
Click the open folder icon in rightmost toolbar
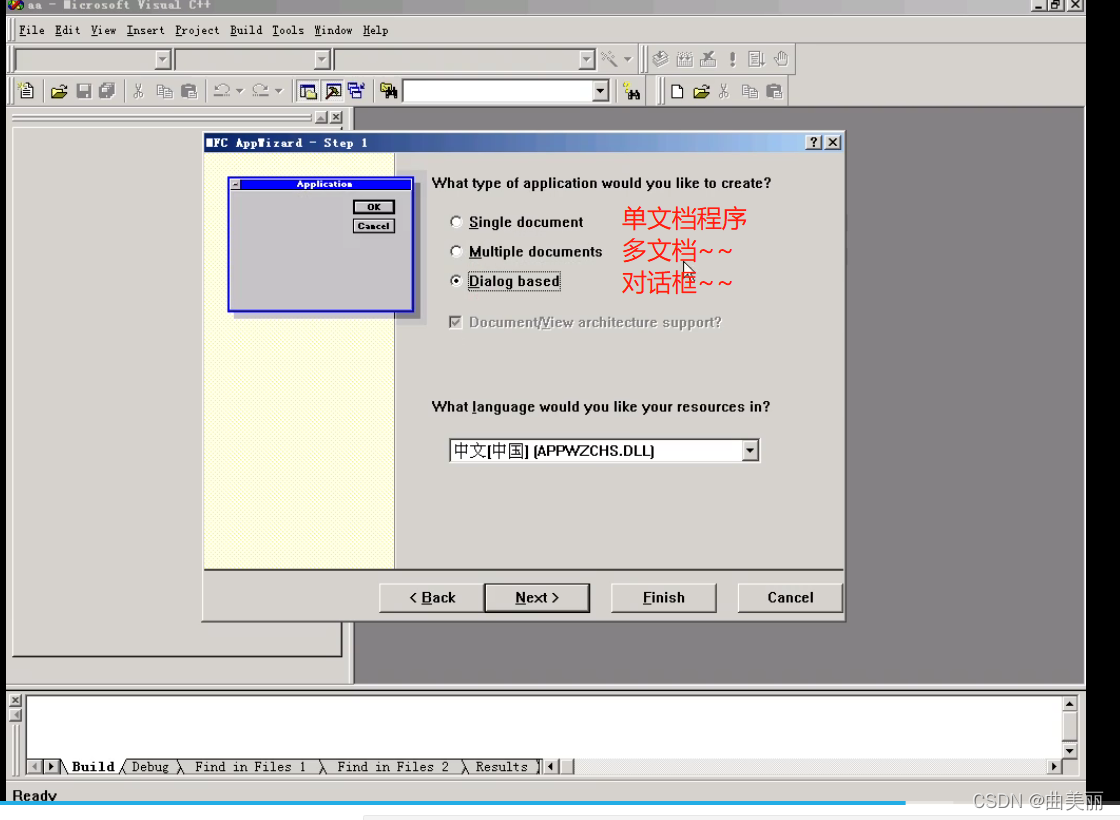click(x=701, y=91)
